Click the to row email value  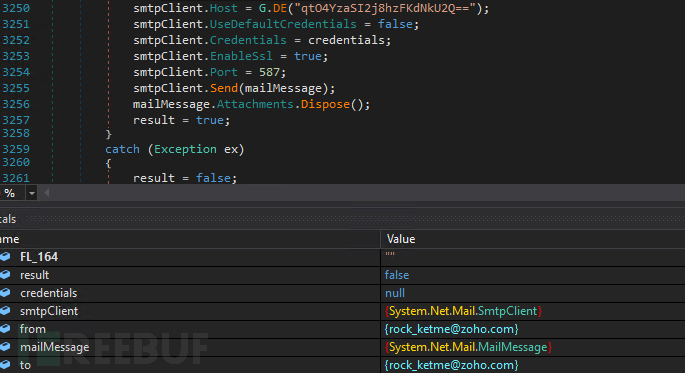tap(451, 365)
